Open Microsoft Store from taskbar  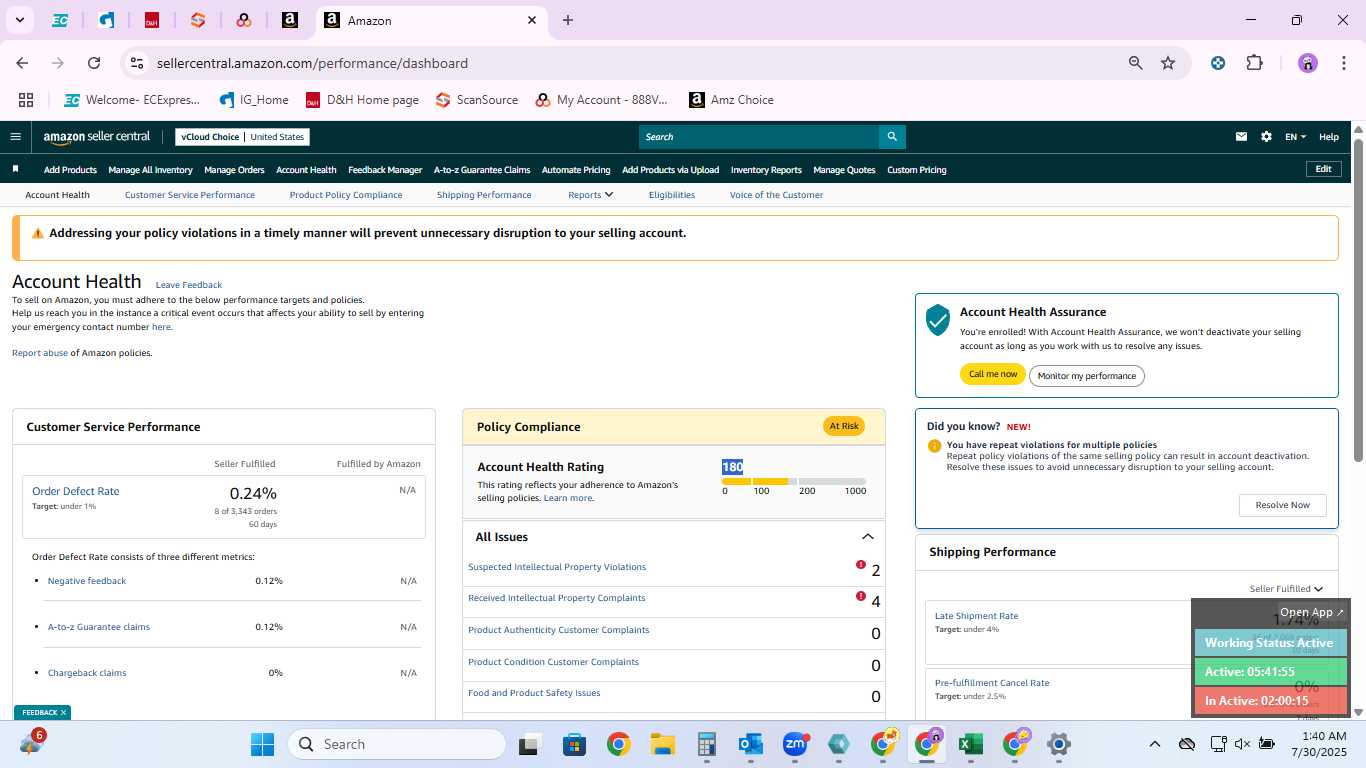click(x=574, y=744)
